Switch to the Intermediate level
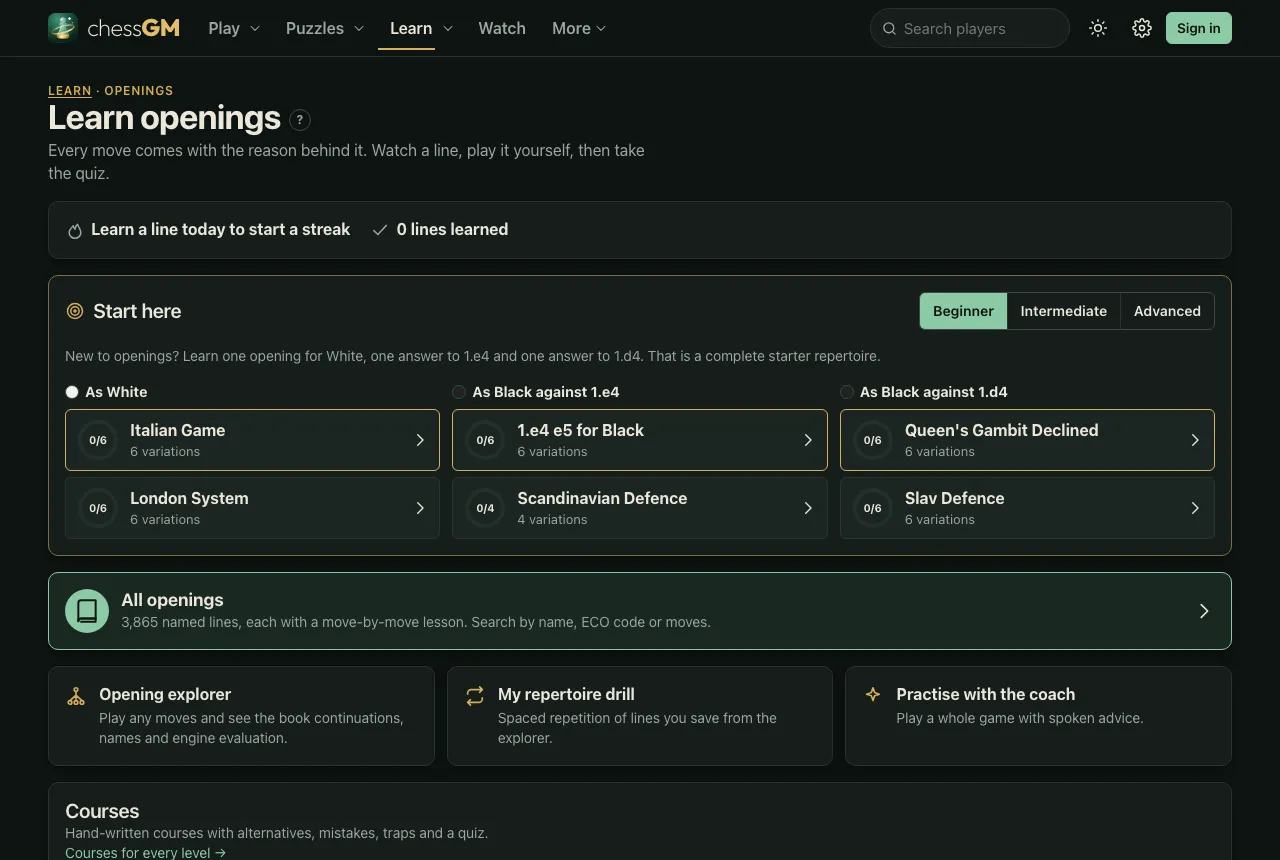Image resolution: width=1280 pixels, height=860 pixels. 1064,311
